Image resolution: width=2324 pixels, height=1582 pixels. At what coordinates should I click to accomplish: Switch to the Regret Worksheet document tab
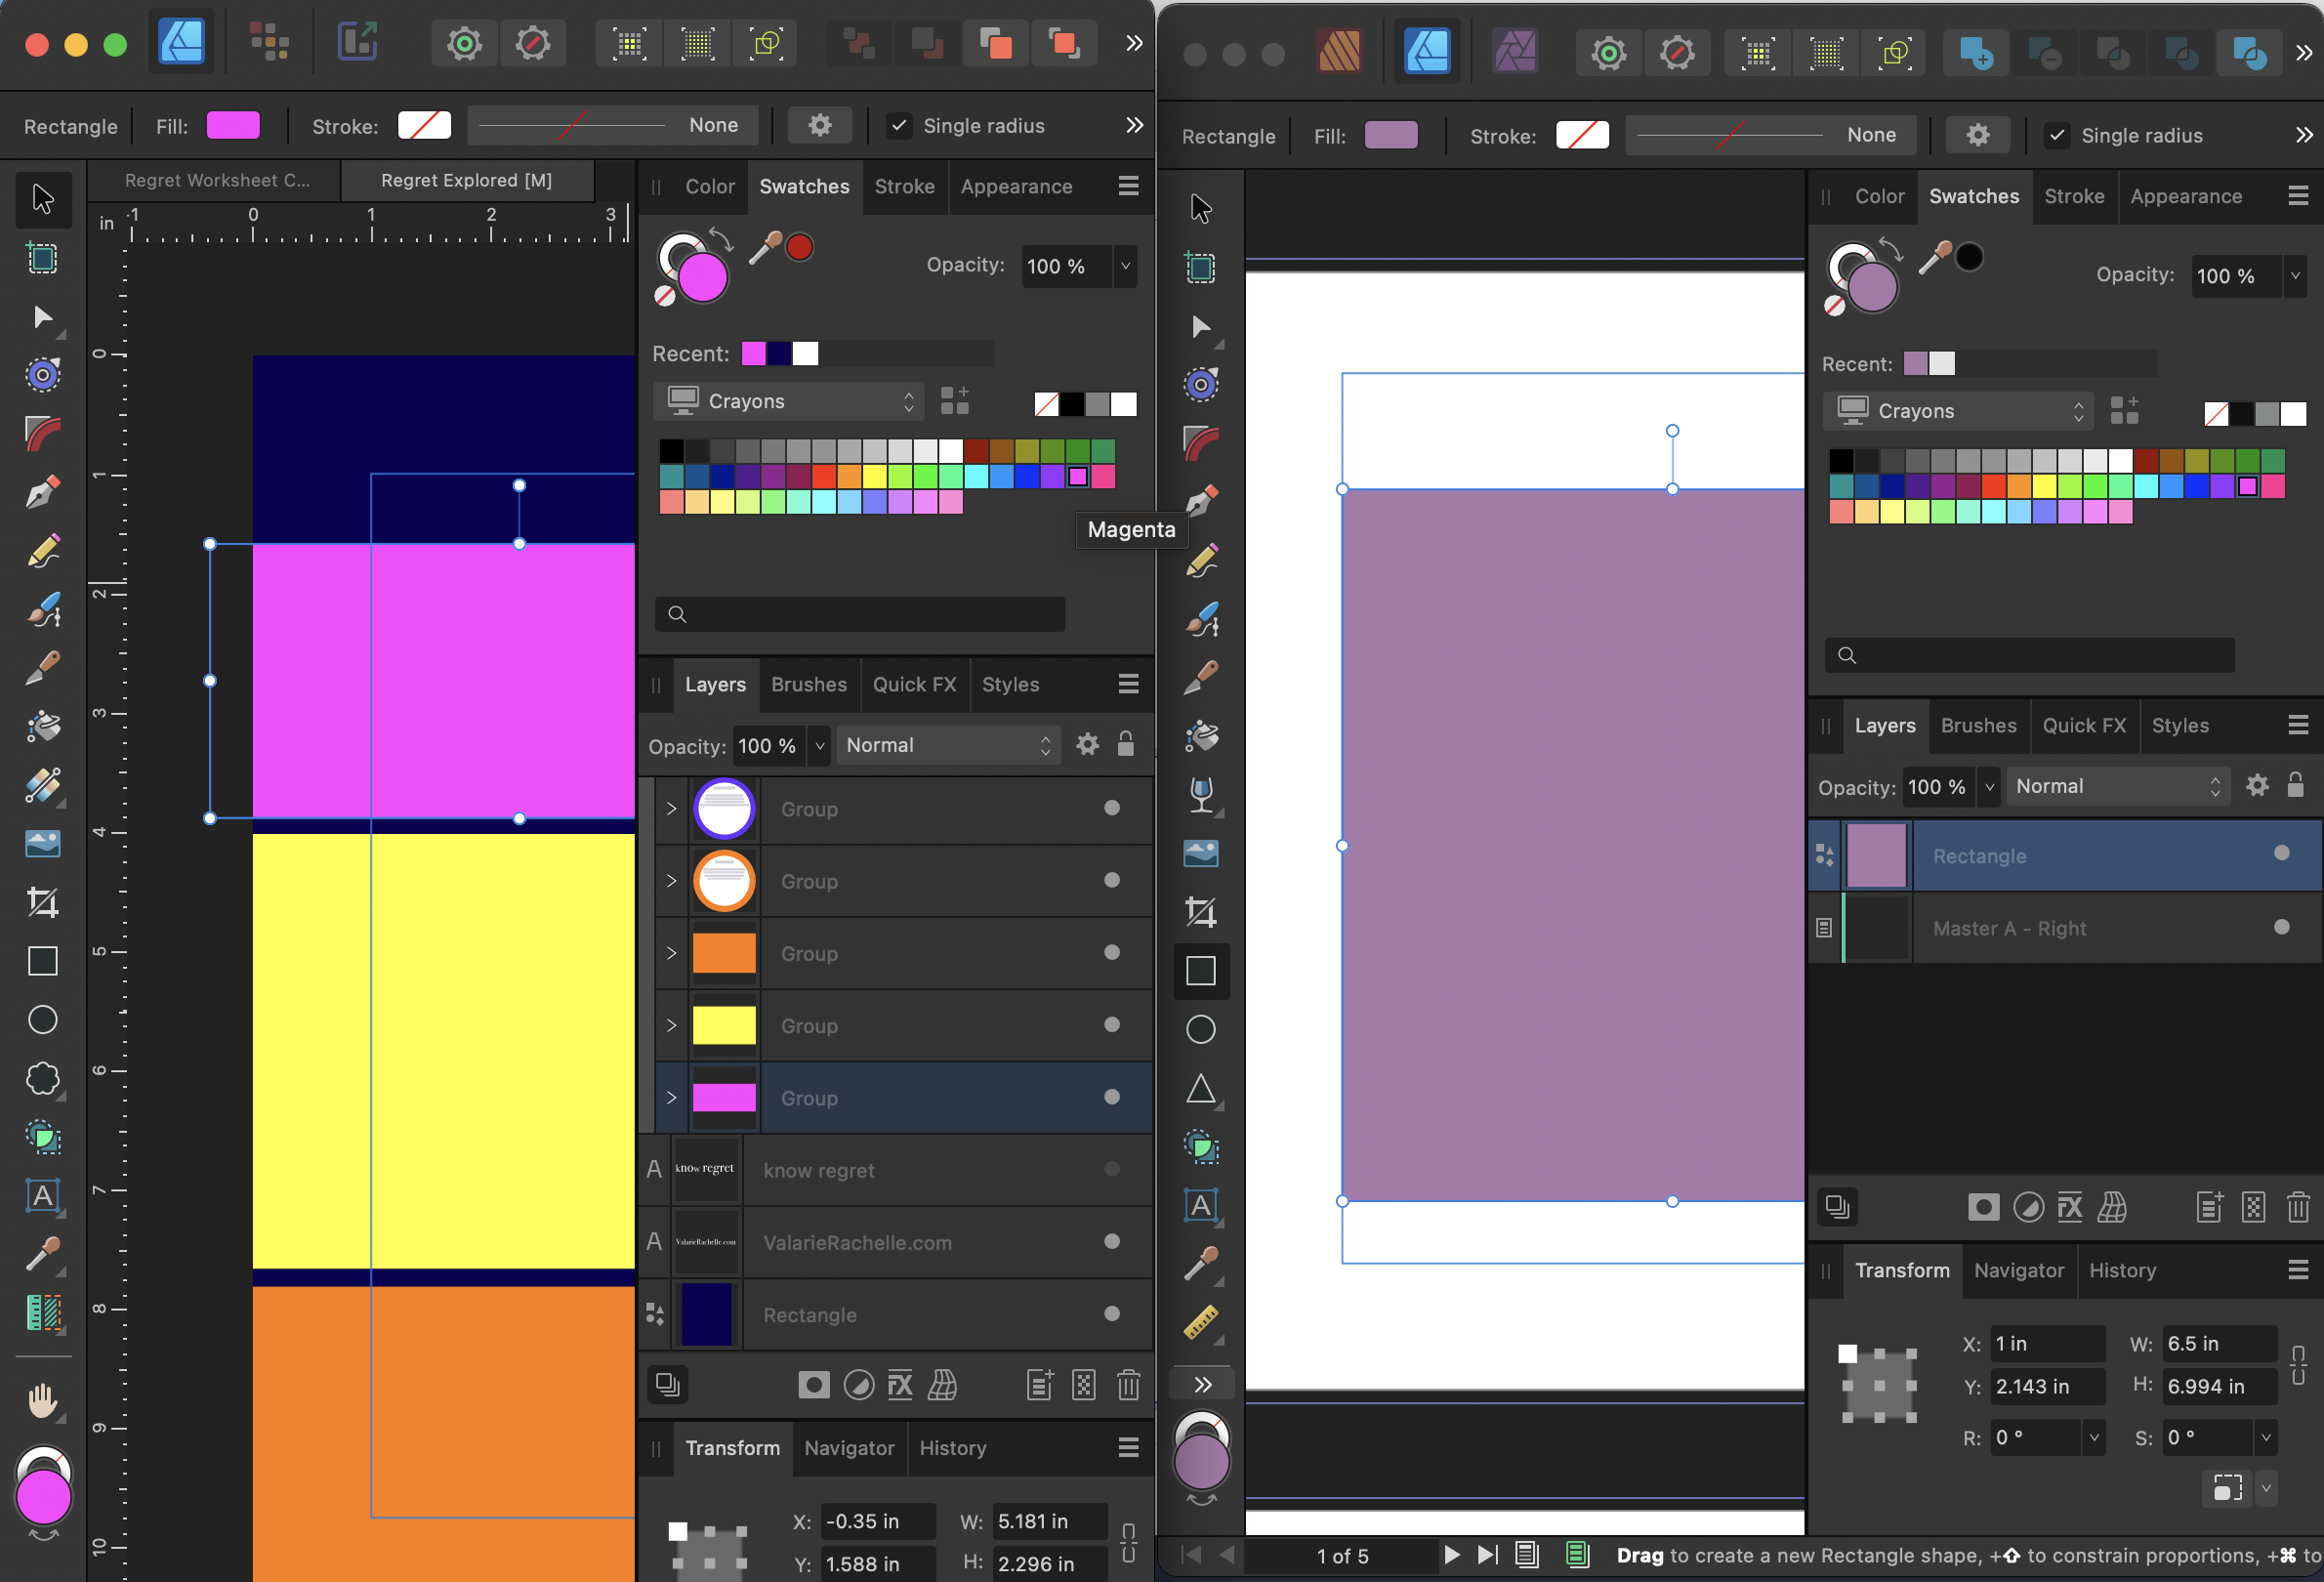click(216, 180)
